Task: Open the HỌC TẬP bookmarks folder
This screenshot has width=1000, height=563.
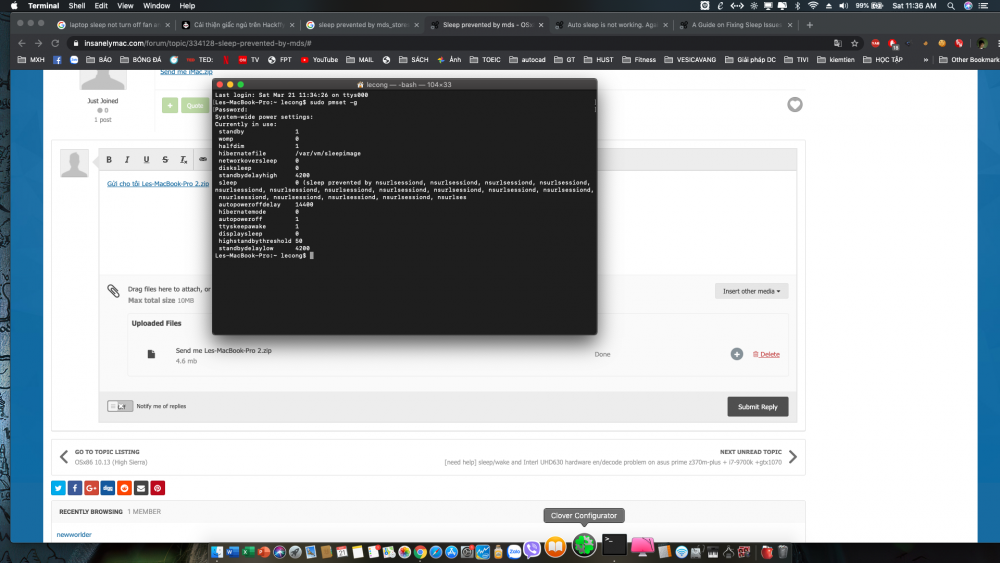Action: coord(883,60)
